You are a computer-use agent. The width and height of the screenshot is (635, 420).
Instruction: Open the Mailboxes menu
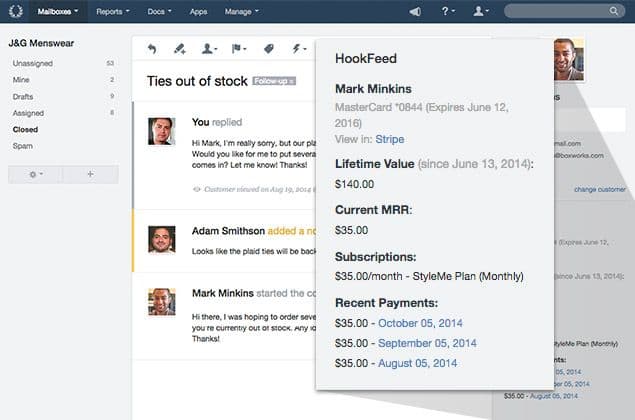[x=58, y=12]
